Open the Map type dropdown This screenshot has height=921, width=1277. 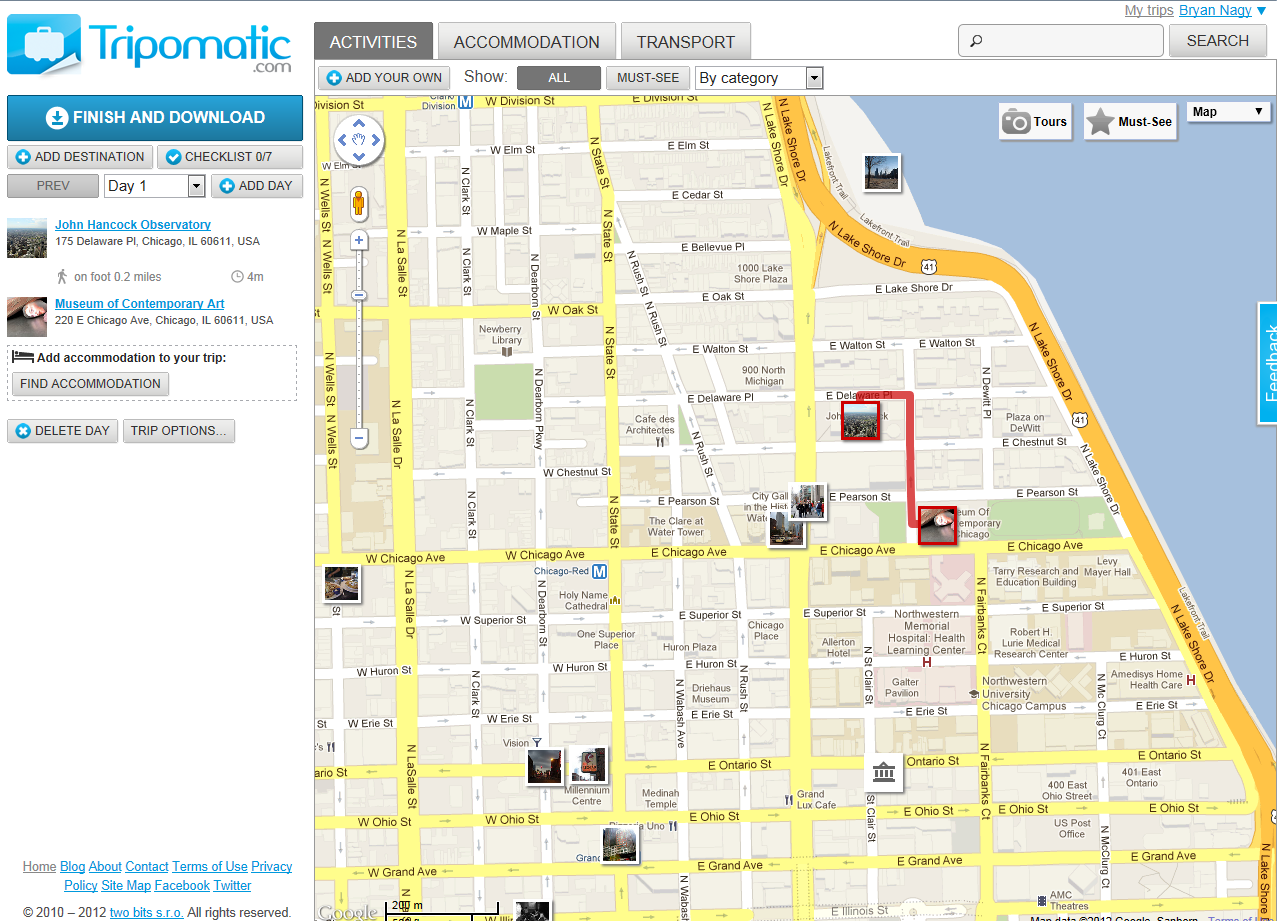(1228, 112)
